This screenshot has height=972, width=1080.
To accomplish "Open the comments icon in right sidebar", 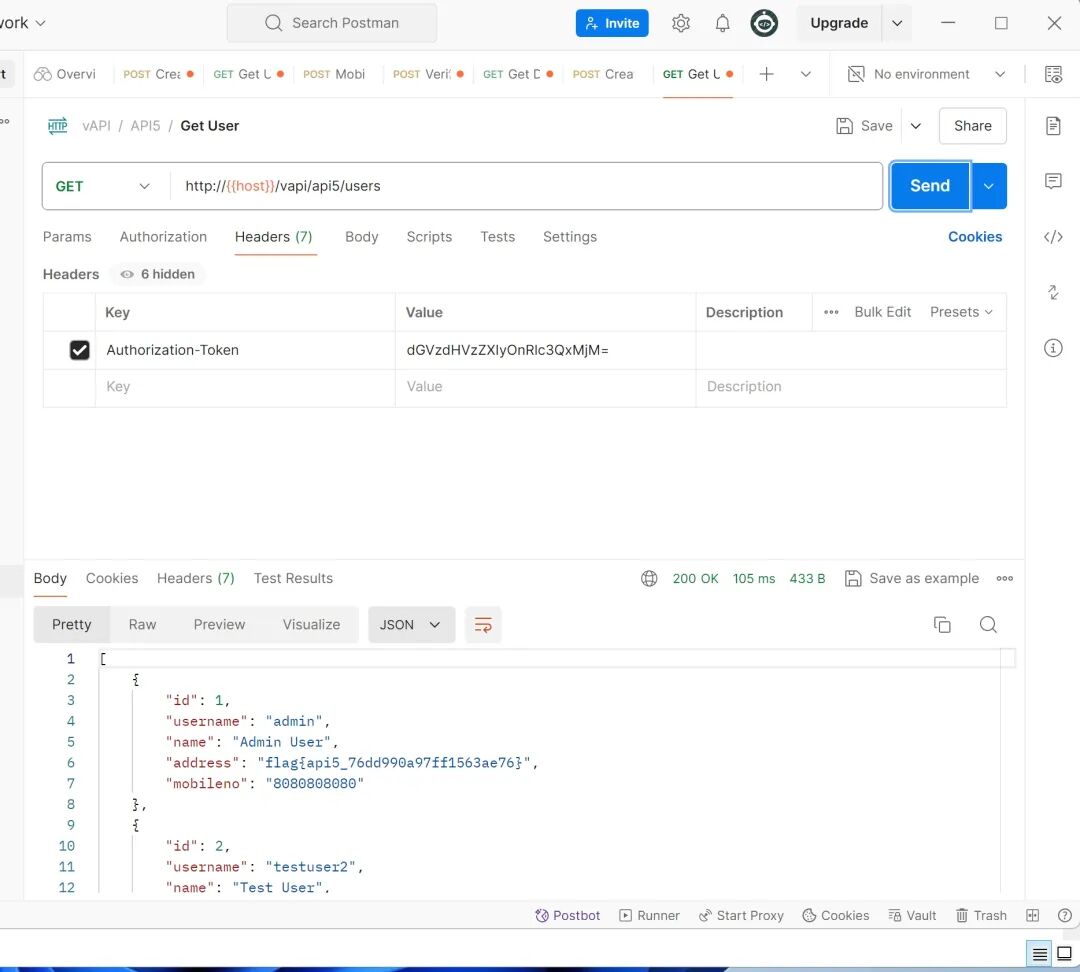I will (x=1053, y=181).
